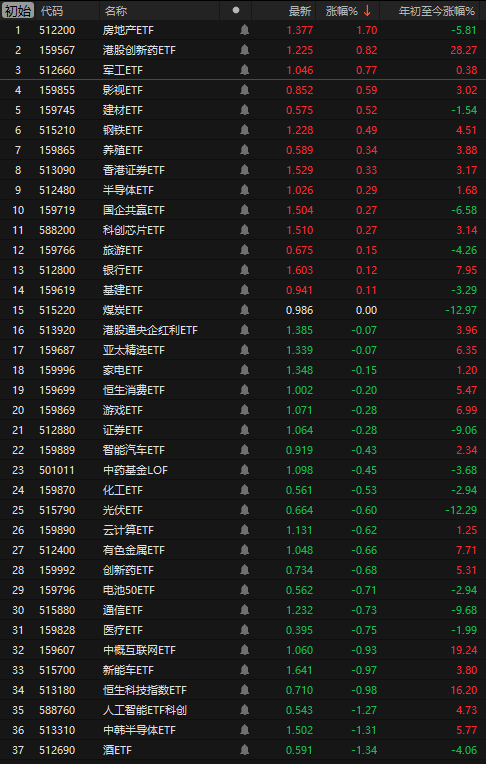Click the 代码 column header
486x764 pixels.
point(52,11)
